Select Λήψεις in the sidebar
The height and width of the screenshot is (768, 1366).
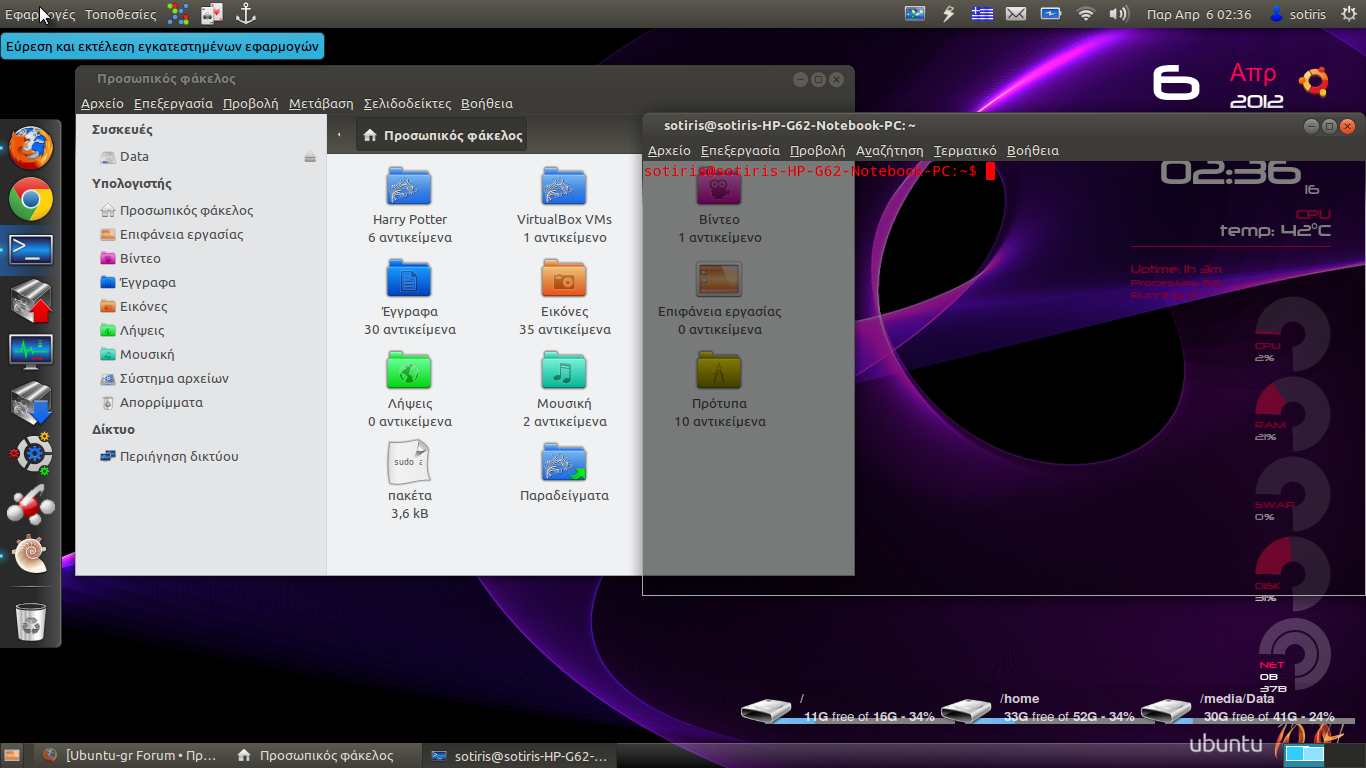click(142, 330)
